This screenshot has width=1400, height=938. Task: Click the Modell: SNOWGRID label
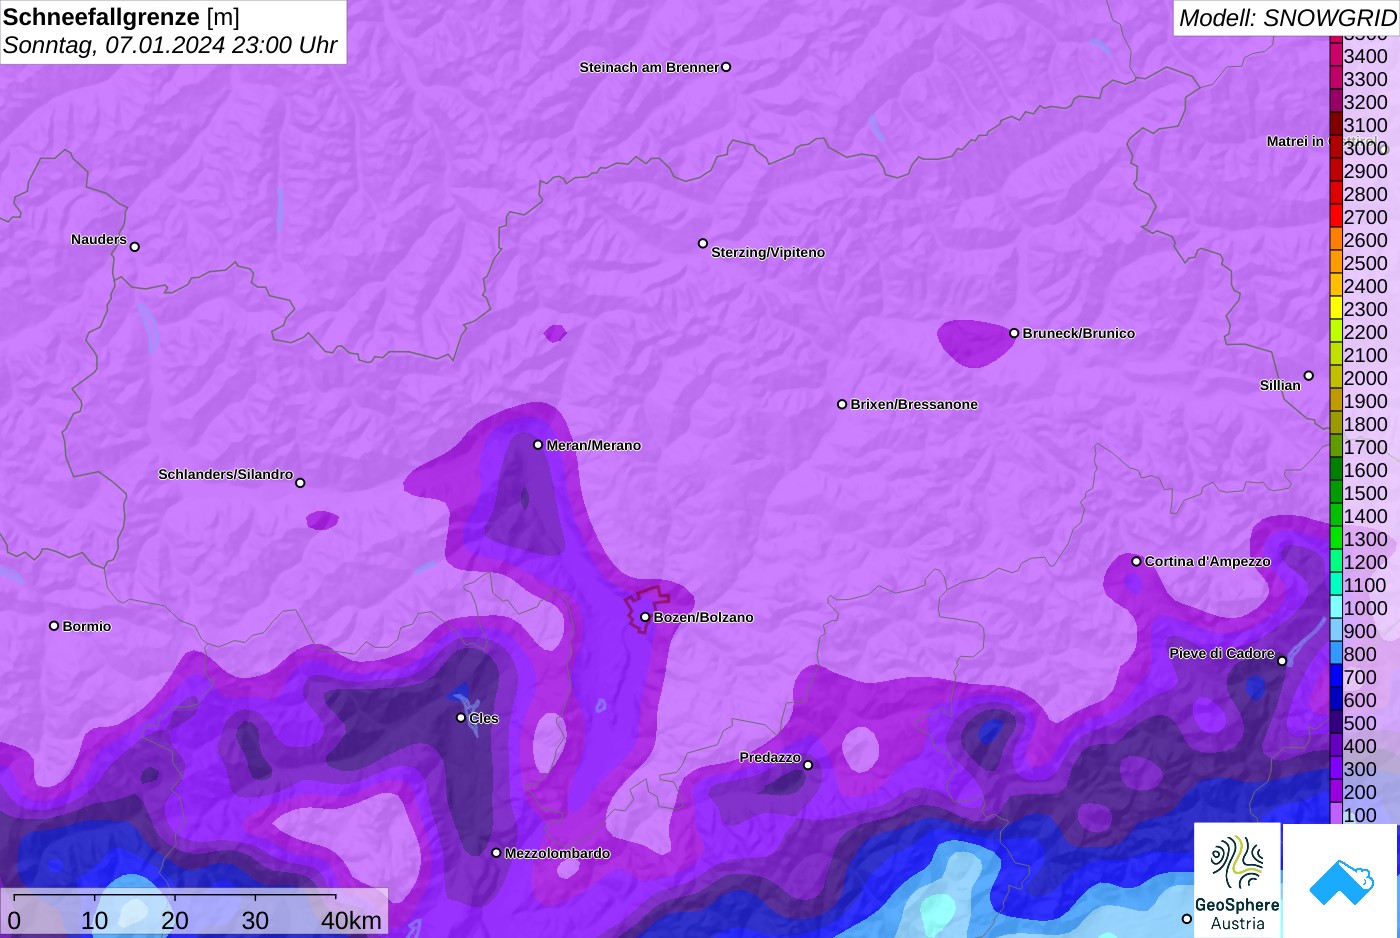pyautogui.click(x=1286, y=18)
